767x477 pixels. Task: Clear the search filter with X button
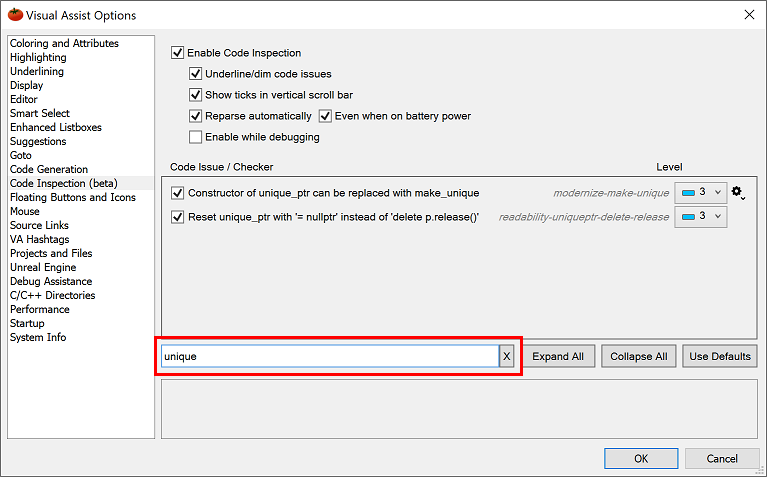506,357
